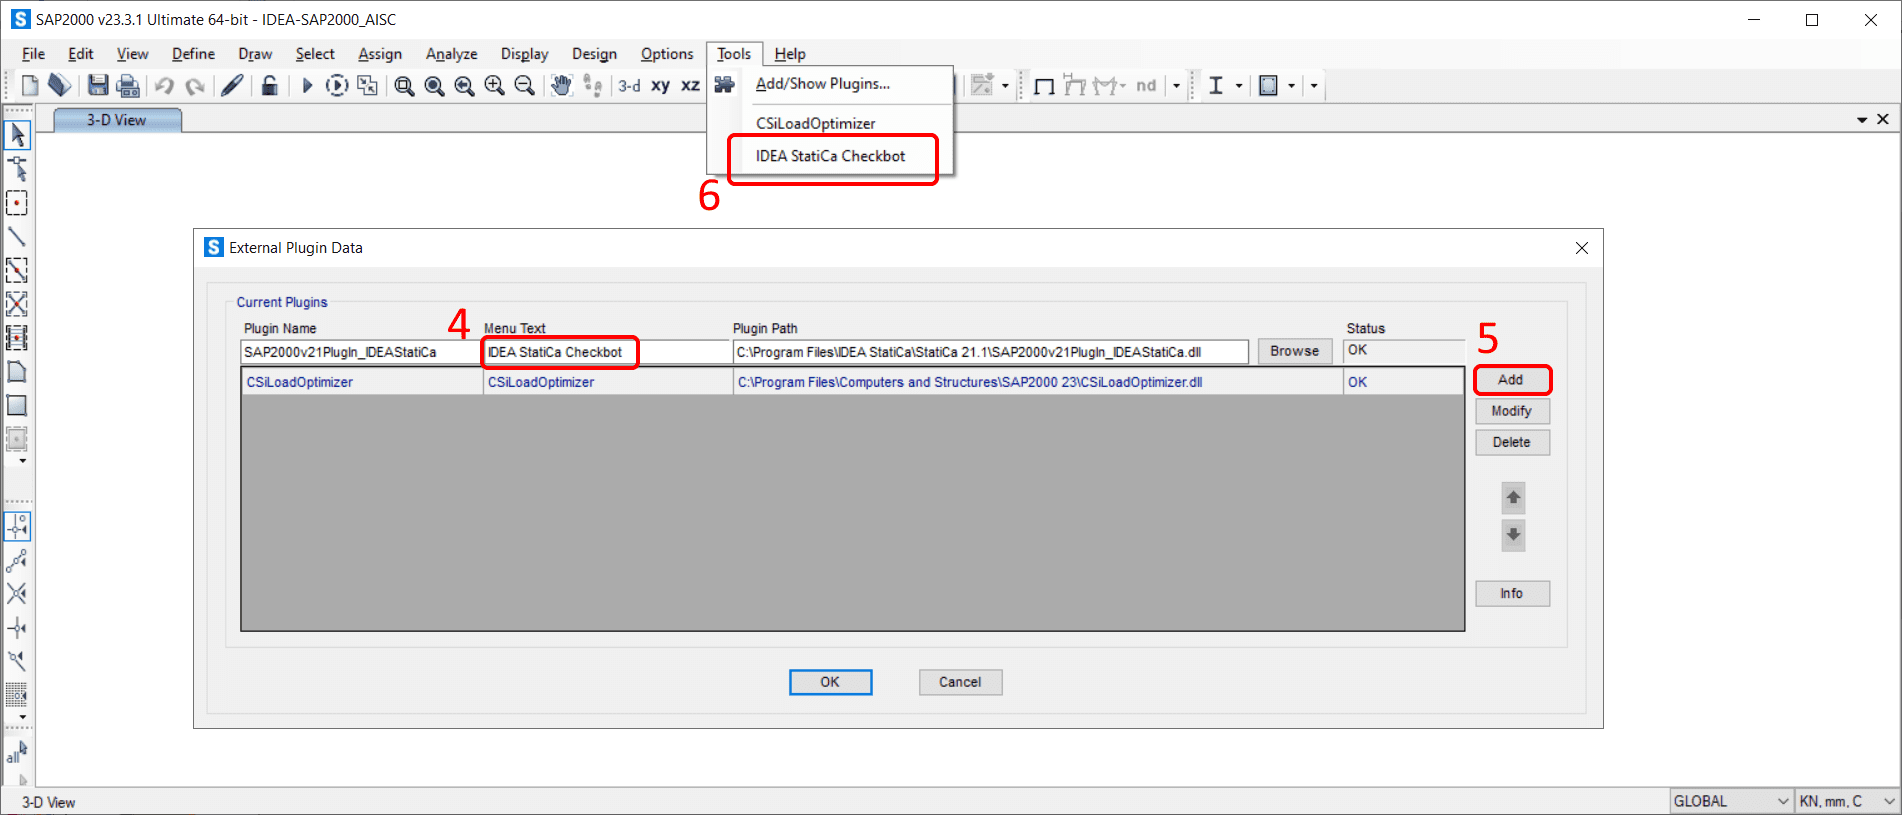Click the Zoom Out minus magnifier
This screenshot has height=815, width=1902.
524,86
